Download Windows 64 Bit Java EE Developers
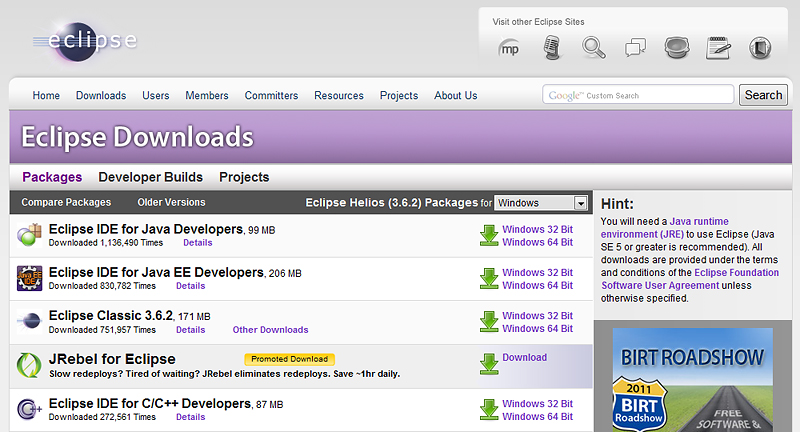This screenshot has width=800, height=432. 537,285
